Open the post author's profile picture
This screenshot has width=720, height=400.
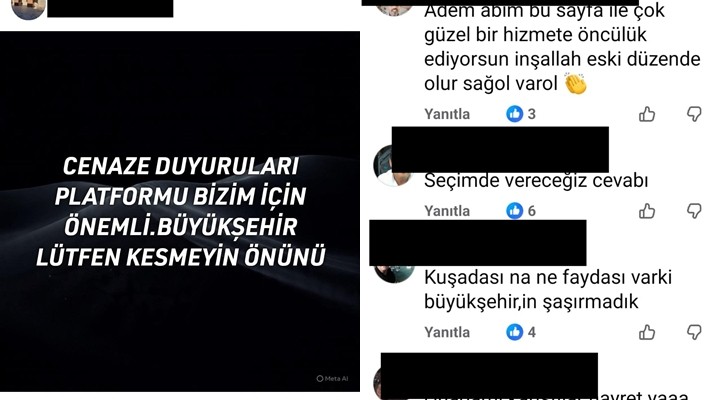[x=28, y=9]
